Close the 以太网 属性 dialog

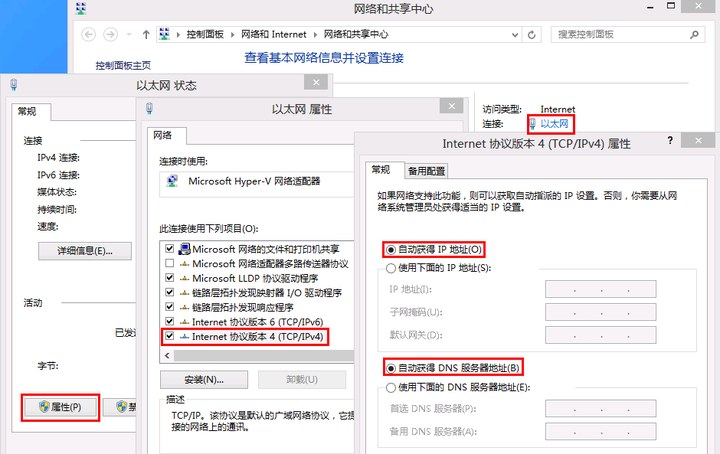click(x=451, y=106)
